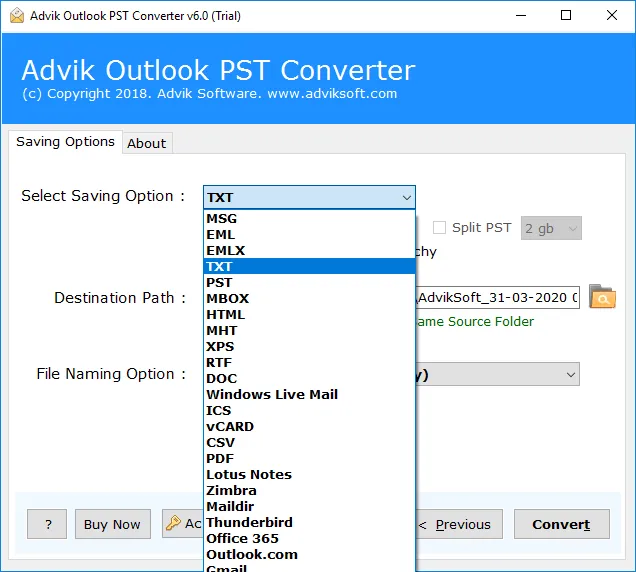Click the key icon on the Activate button

point(173,523)
